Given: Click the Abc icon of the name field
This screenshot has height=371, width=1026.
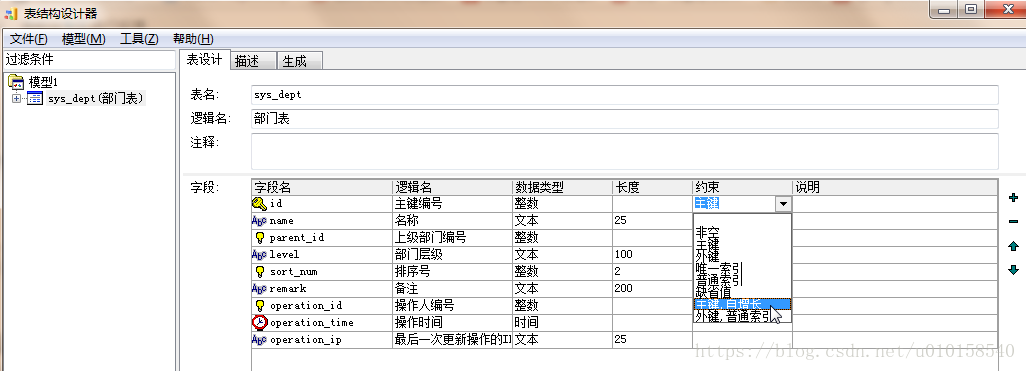Looking at the screenshot, I should [x=260, y=221].
